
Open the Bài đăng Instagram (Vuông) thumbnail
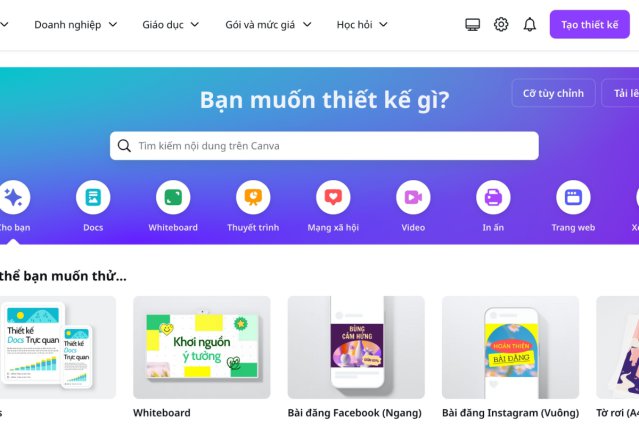click(x=511, y=347)
